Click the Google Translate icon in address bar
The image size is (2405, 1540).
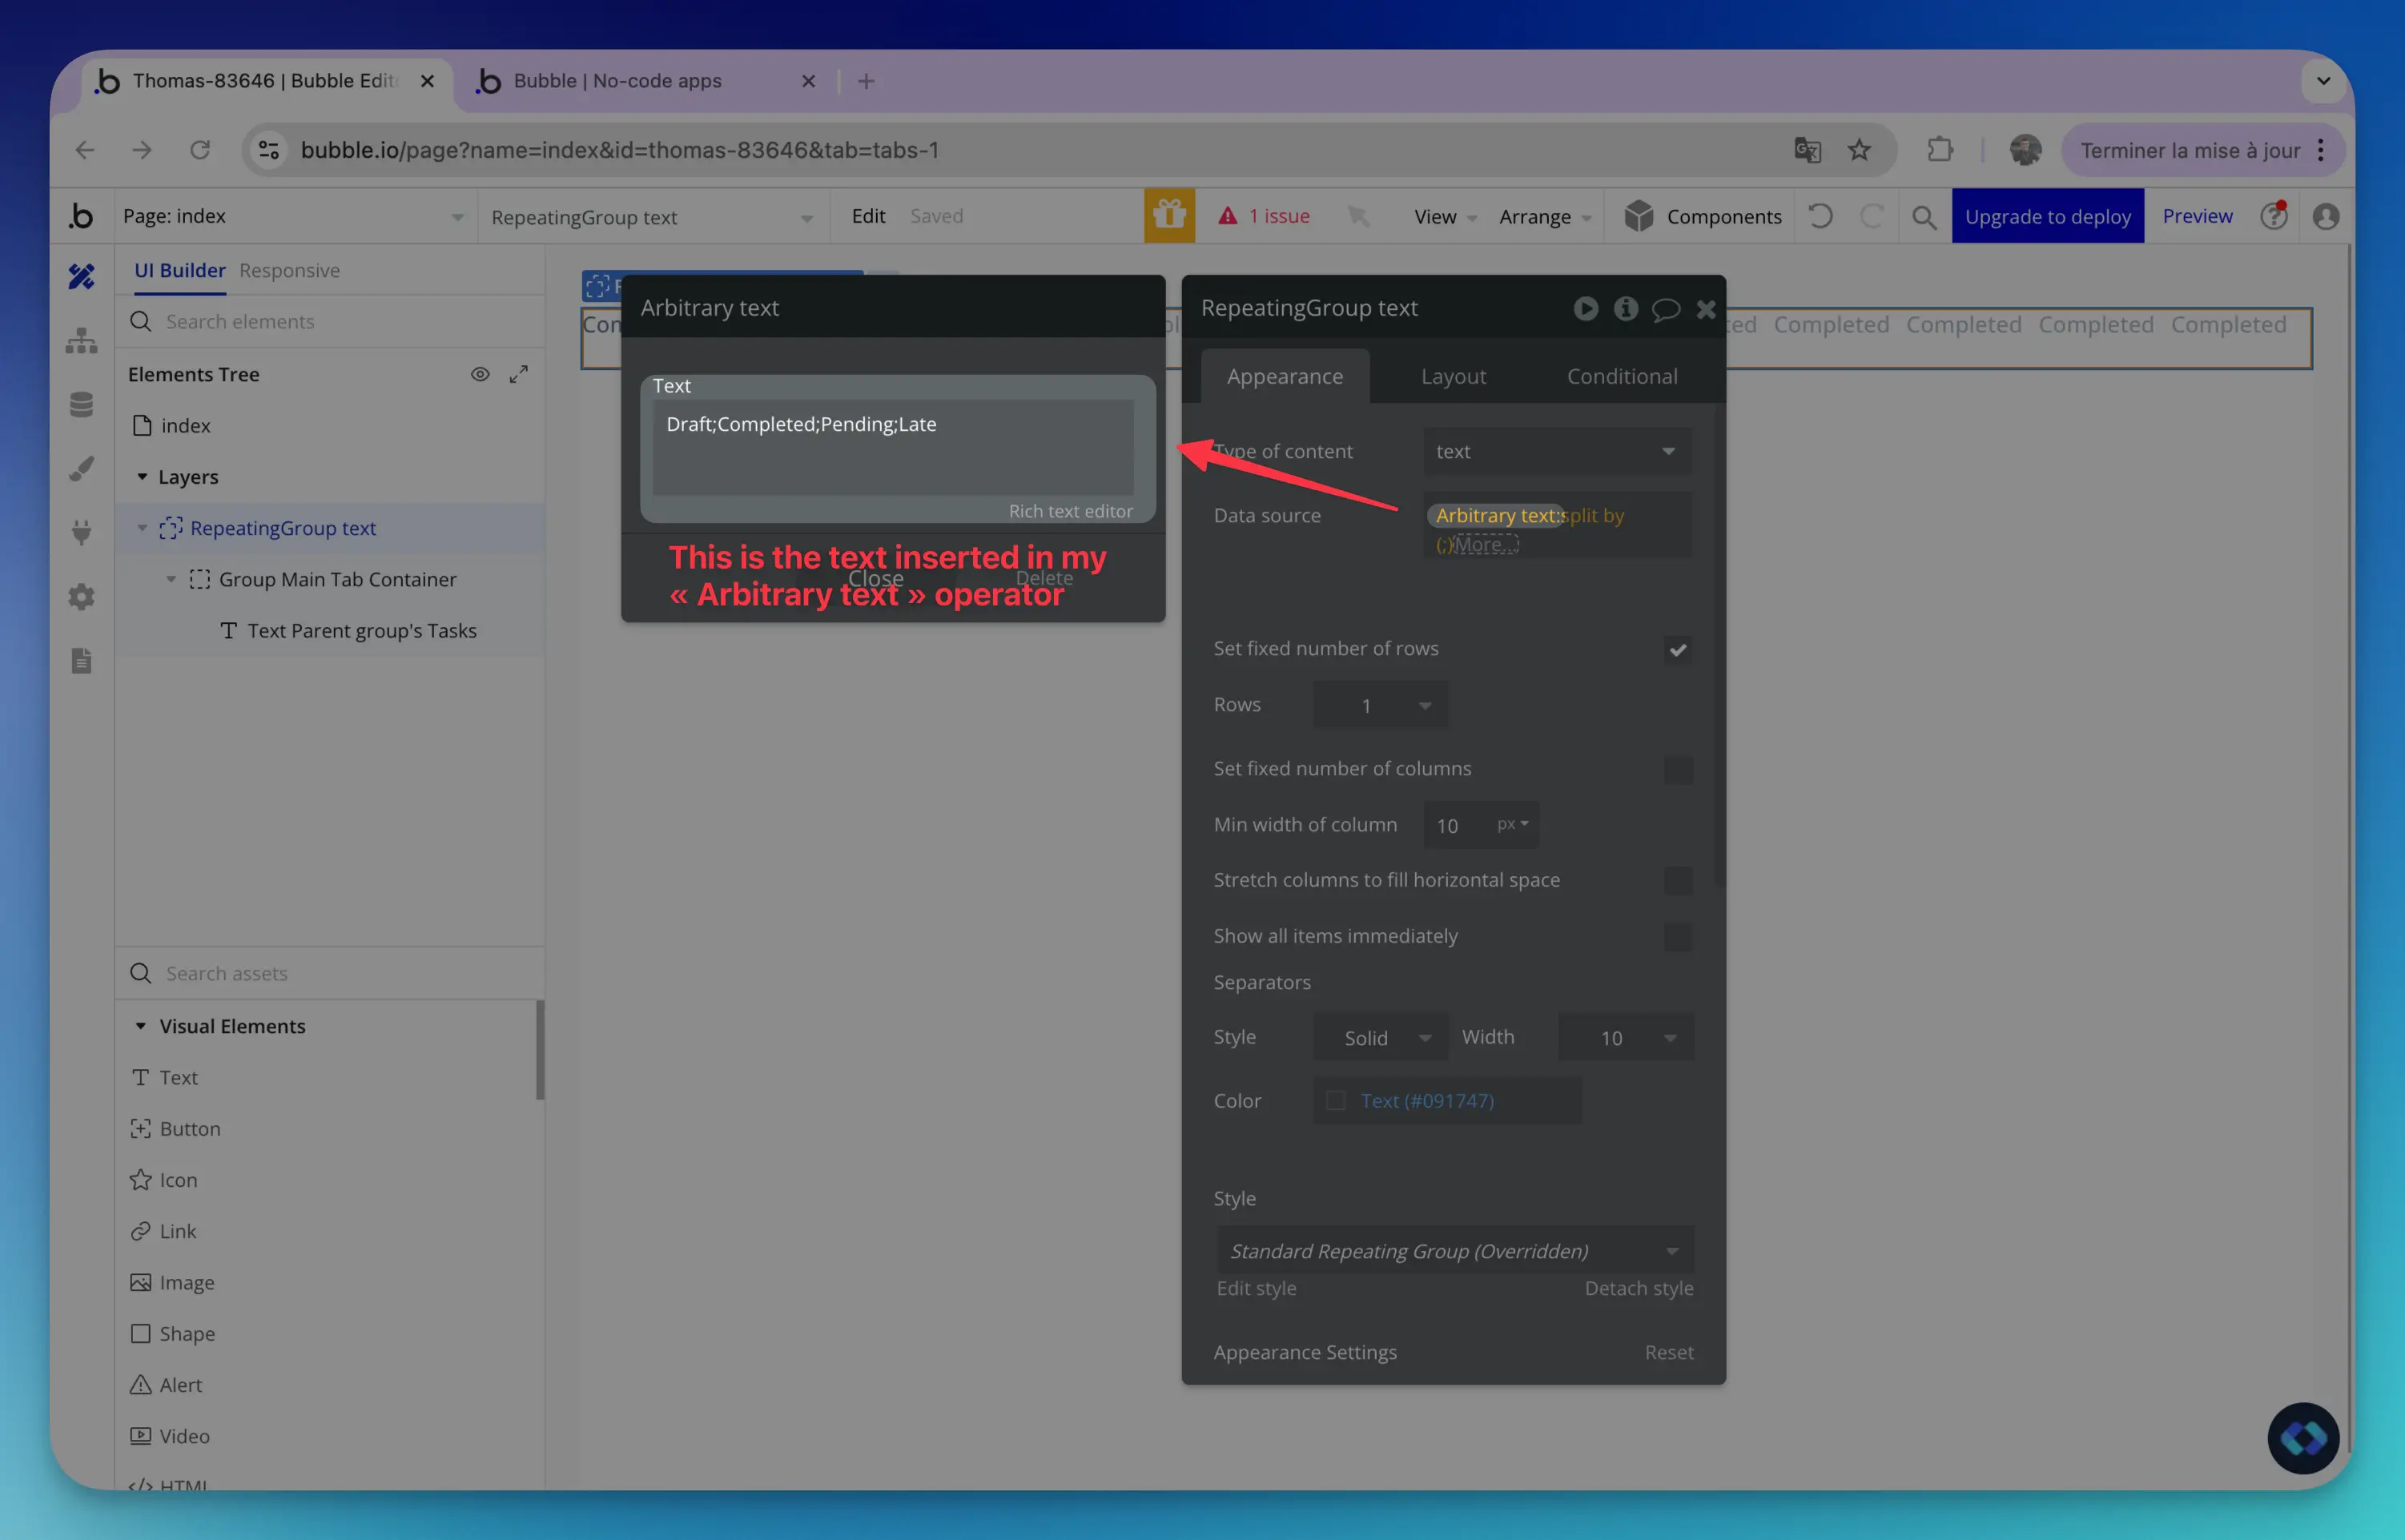(1807, 150)
